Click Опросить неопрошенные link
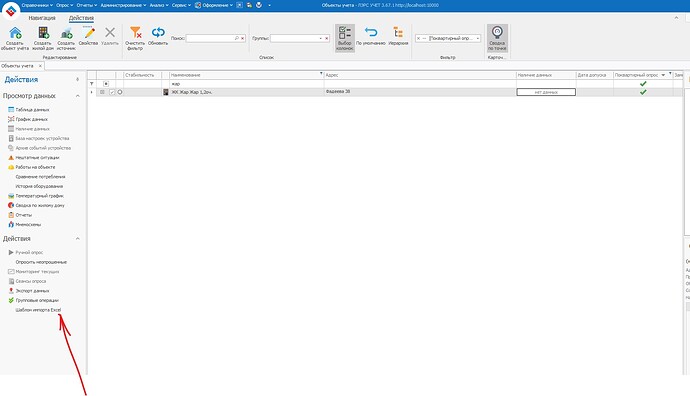The width and height of the screenshot is (690, 396). (x=41, y=262)
